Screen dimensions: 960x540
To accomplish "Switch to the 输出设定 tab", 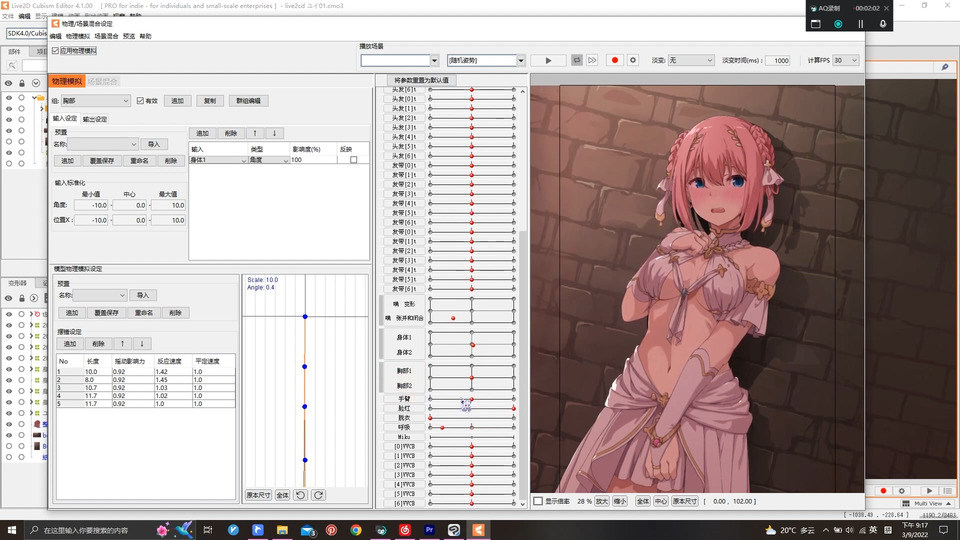I will point(95,118).
